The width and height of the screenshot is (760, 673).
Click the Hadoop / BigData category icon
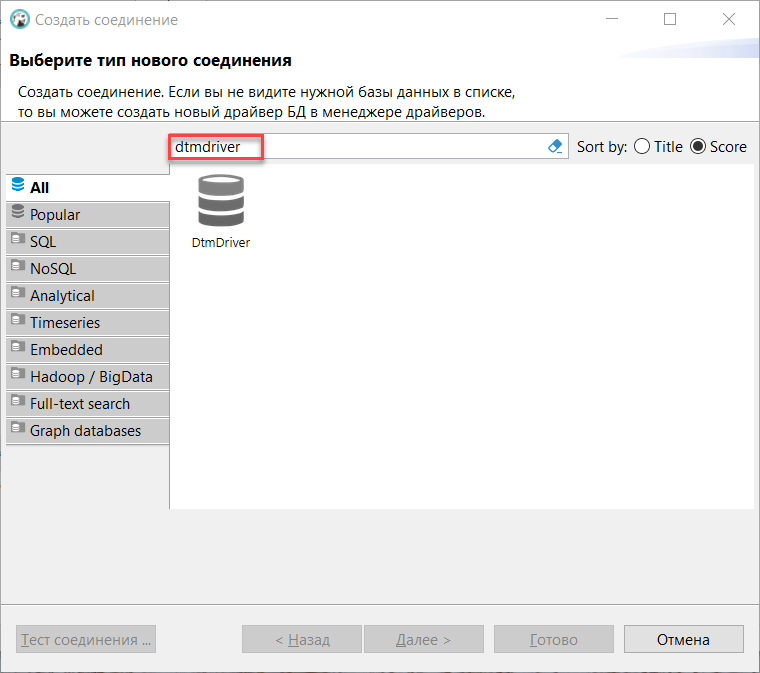[17, 376]
